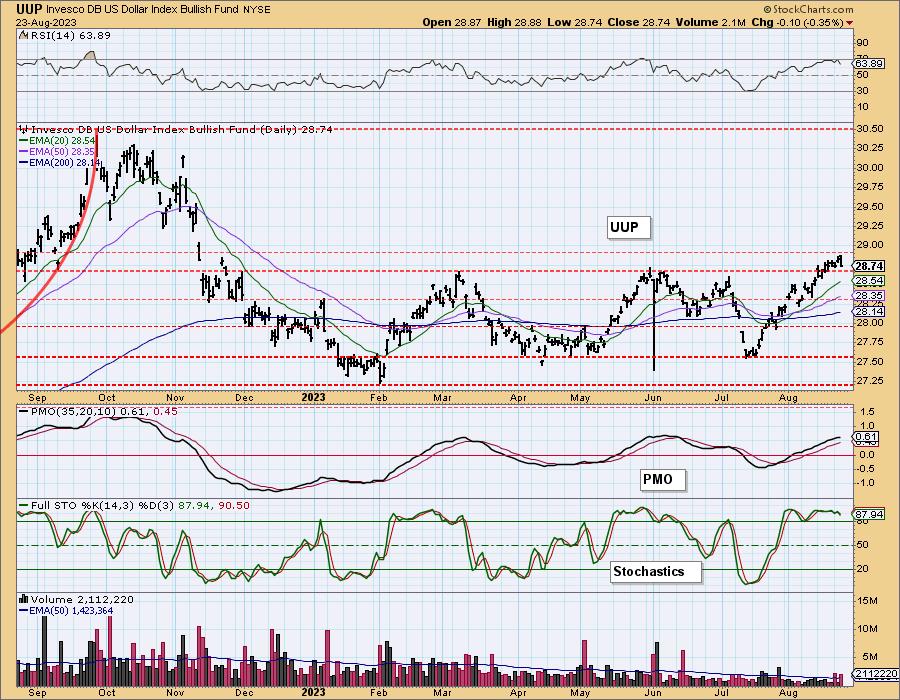The height and width of the screenshot is (700, 900).
Task: Click the EMA(50) 28.35 legend entry
Action: pos(57,151)
